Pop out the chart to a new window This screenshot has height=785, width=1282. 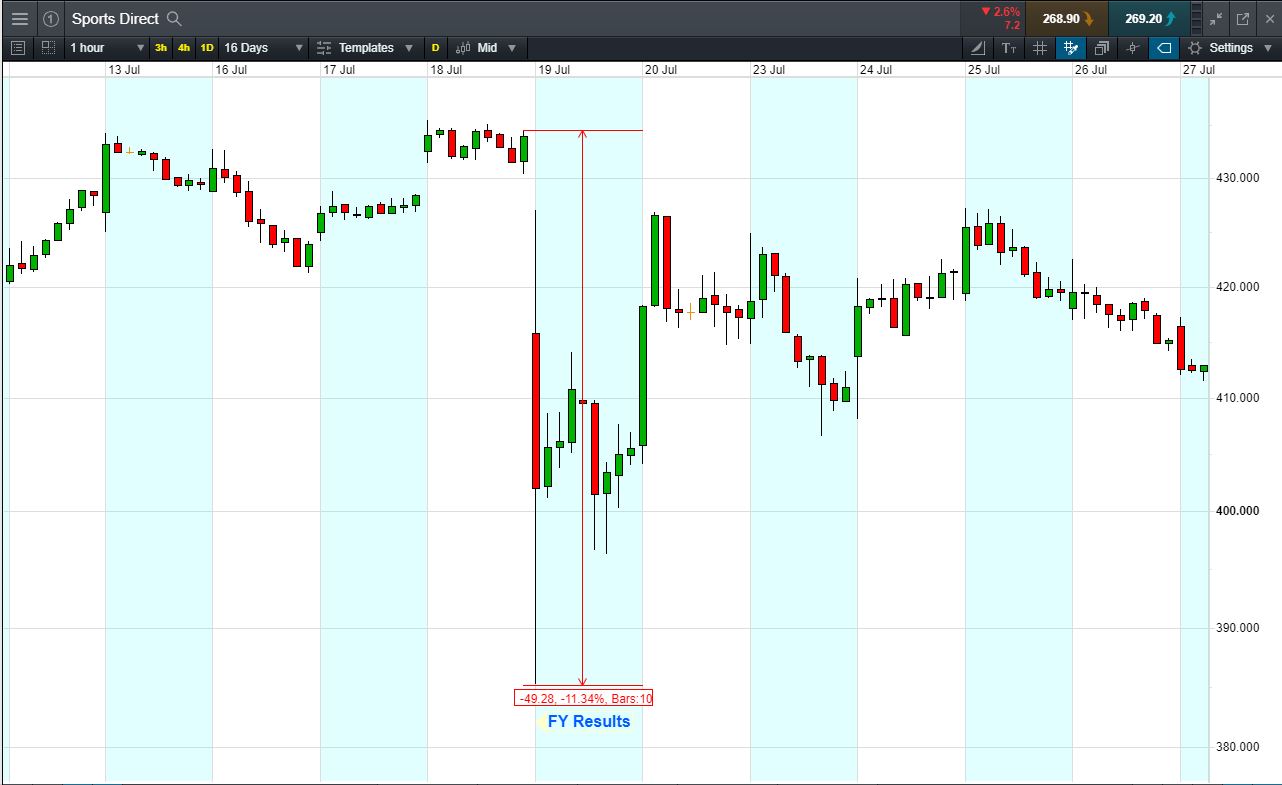pos(1243,19)
